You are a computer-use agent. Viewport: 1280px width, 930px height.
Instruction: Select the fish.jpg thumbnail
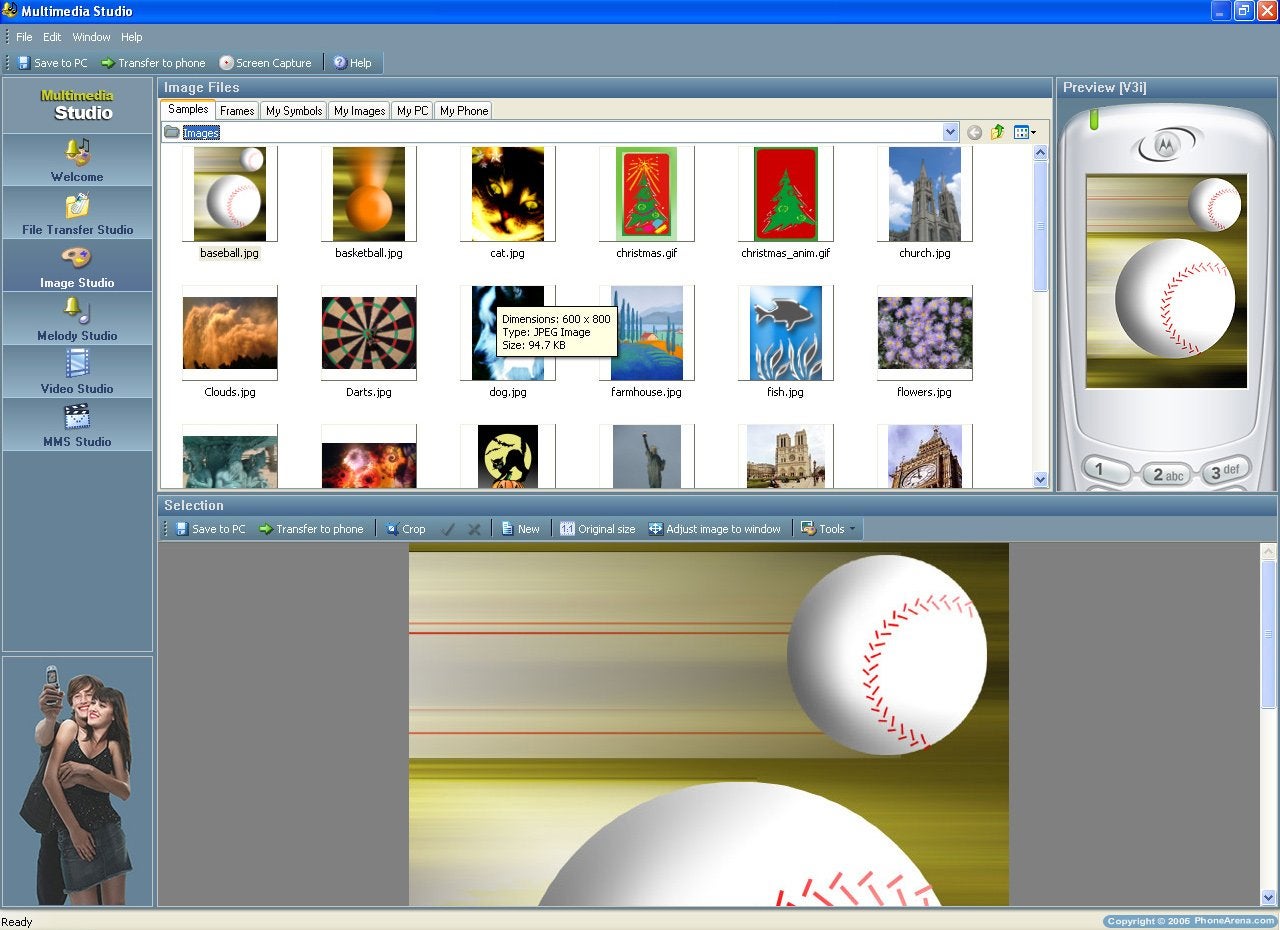[x=785, y=333]
